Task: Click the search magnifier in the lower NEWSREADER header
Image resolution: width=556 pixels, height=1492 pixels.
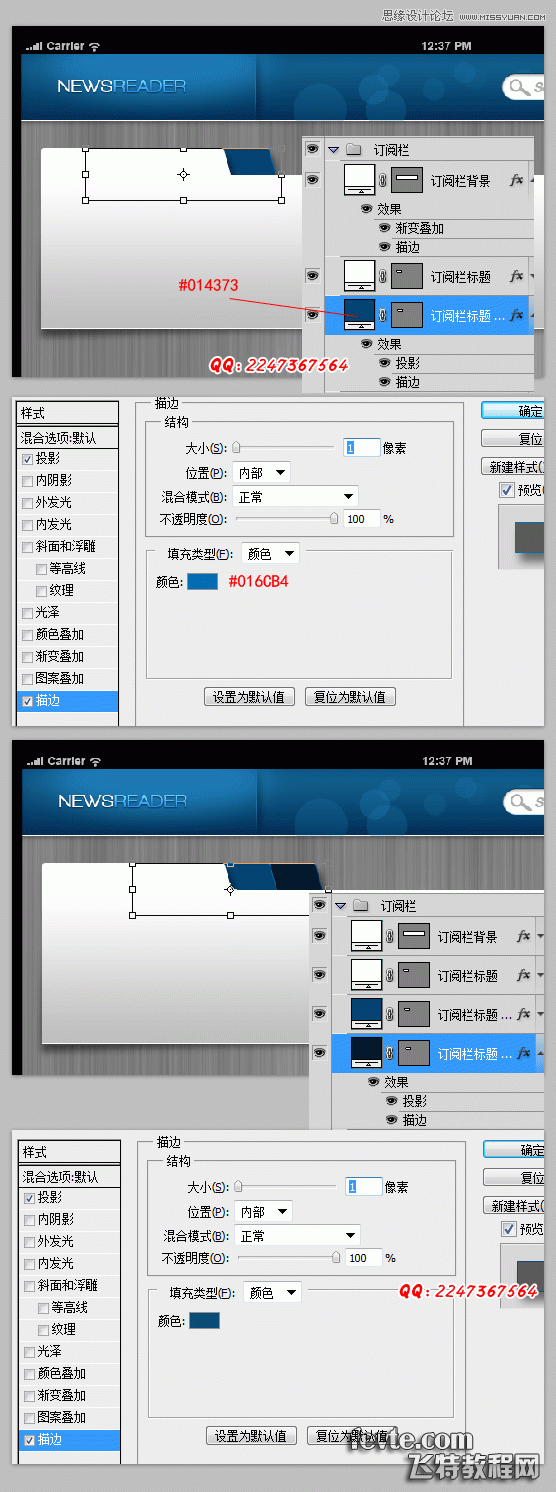Action: 520,801
